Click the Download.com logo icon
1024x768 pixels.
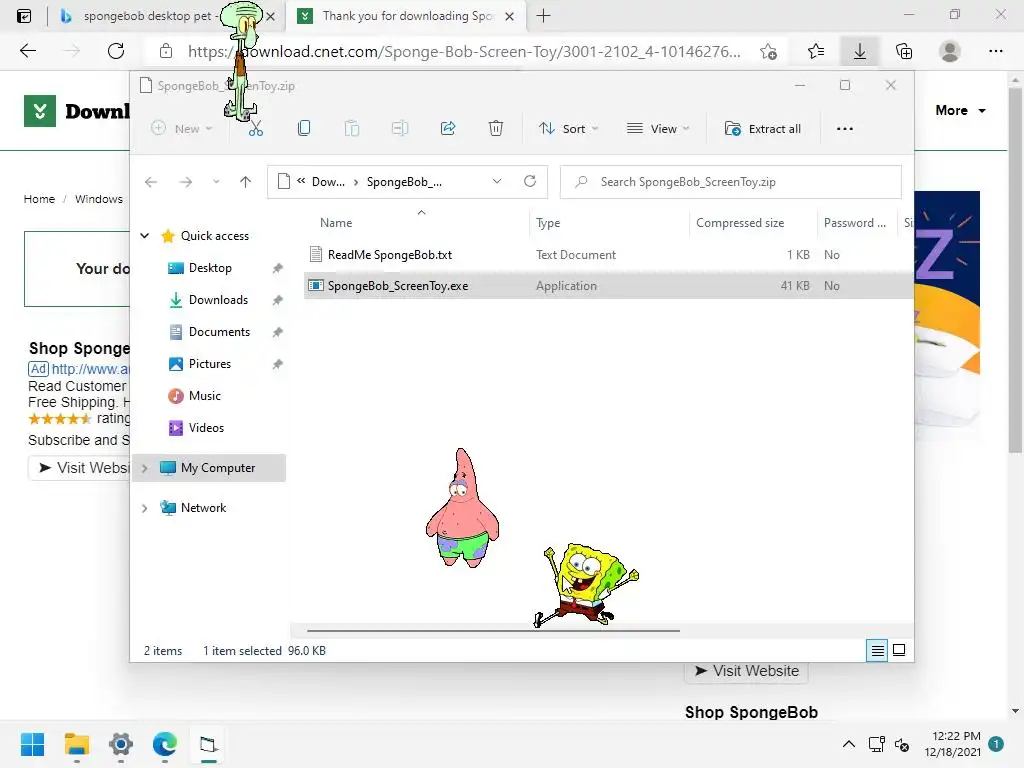pyautogui.click(x=40, y=111)
